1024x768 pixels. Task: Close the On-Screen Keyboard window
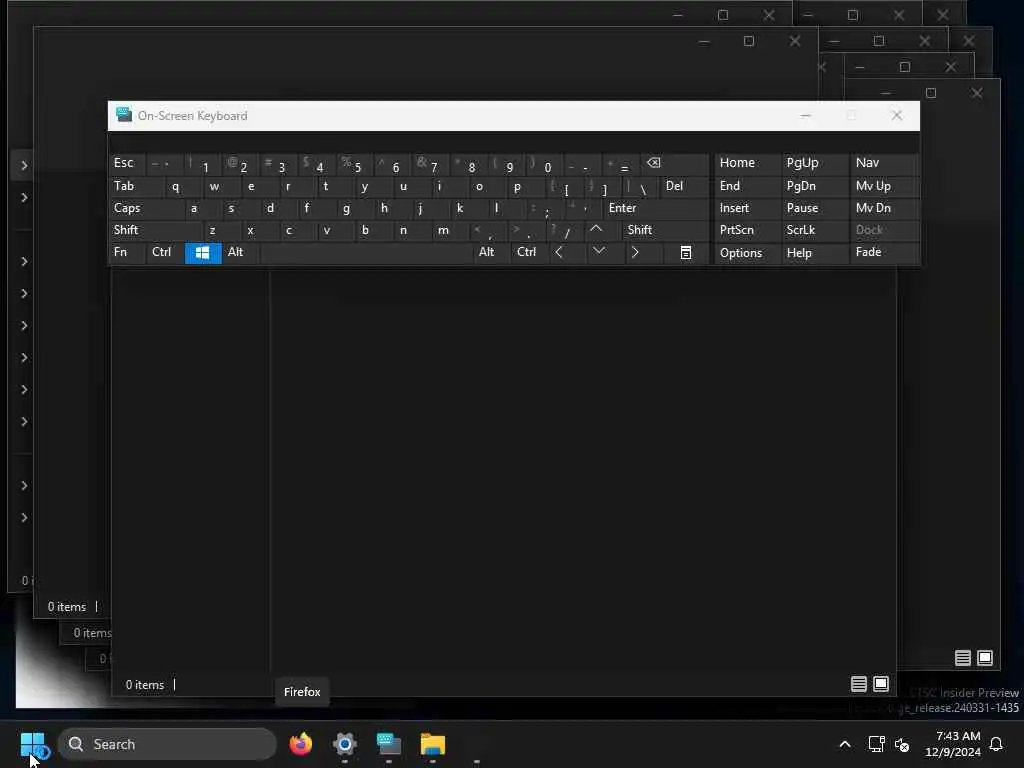[897, 116]
